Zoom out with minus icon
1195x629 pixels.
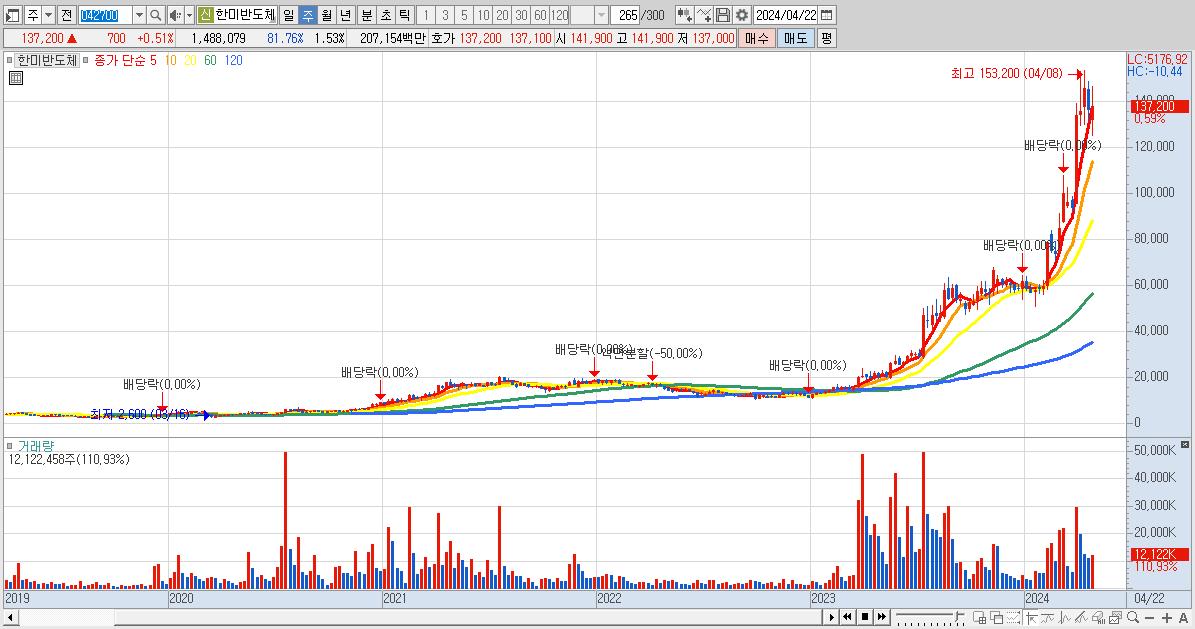(1149, 618)
